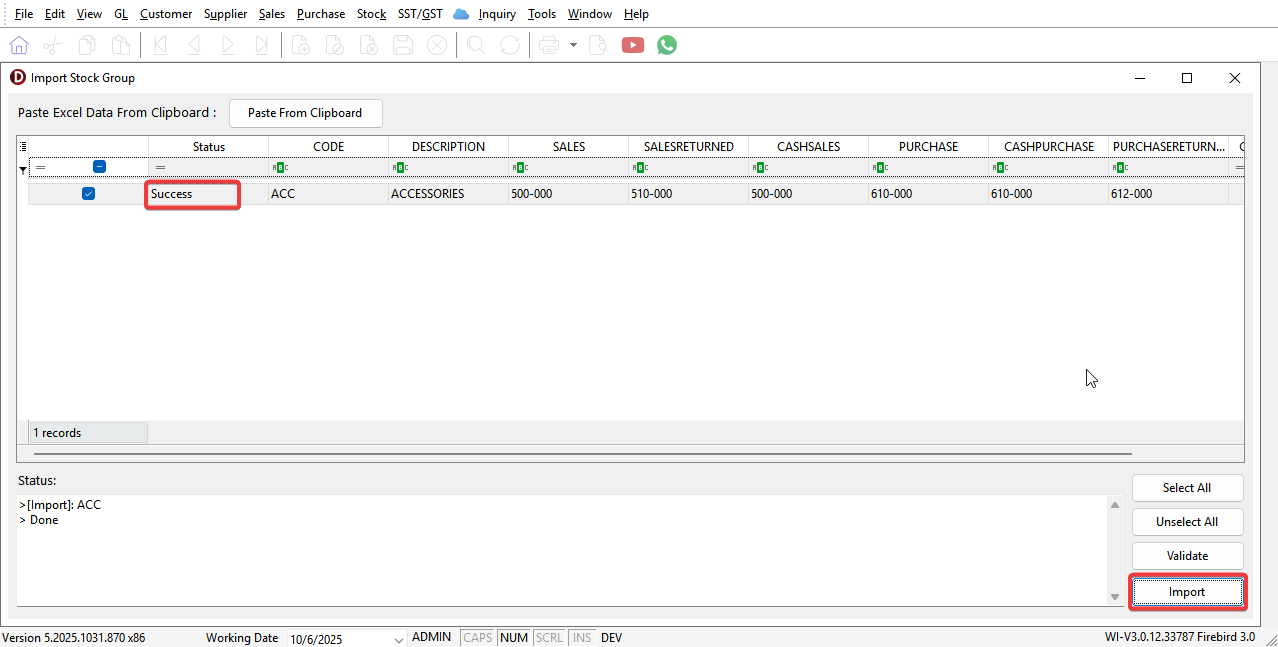Click the CODE column header
The image size is (1278, 647).
(x=329, y=146)
